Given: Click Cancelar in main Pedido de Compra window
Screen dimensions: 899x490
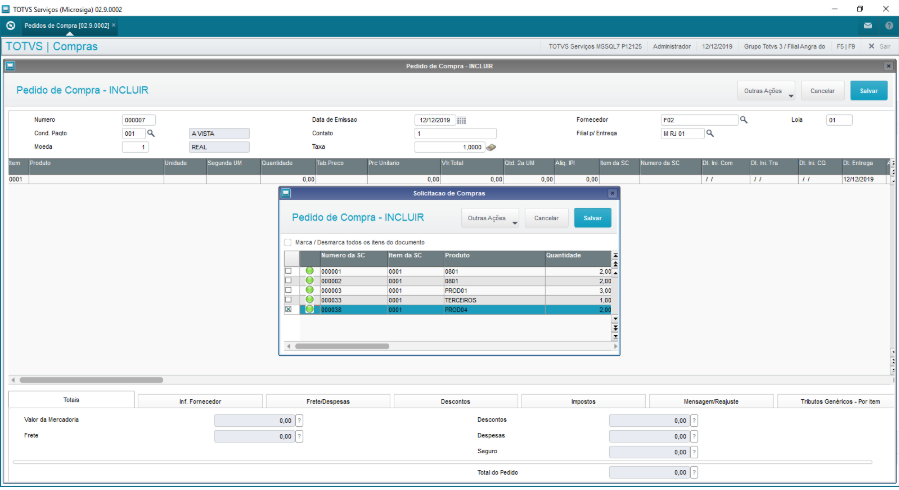Looking at the screenshot, I should coord(822,91).
